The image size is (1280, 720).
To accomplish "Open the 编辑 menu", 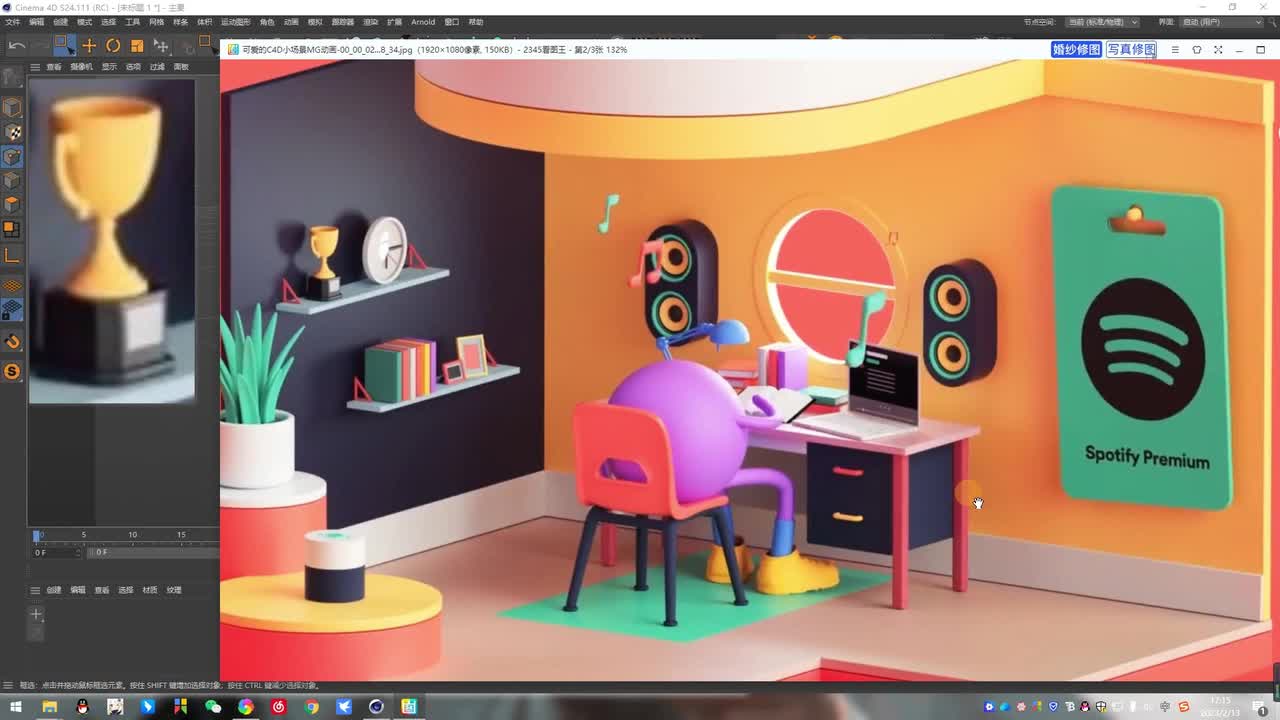I will click(x=36, y=22).
